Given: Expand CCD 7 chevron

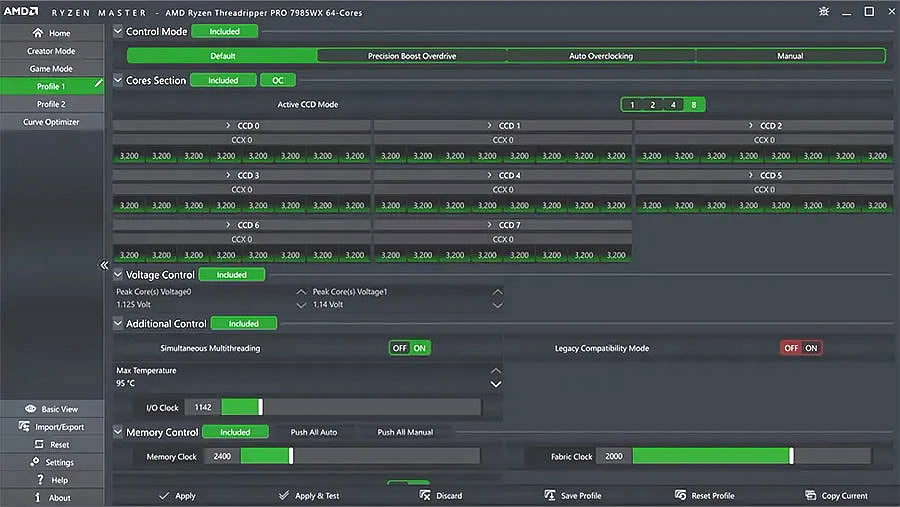Looking at the screenshot, I should point(489,225).
